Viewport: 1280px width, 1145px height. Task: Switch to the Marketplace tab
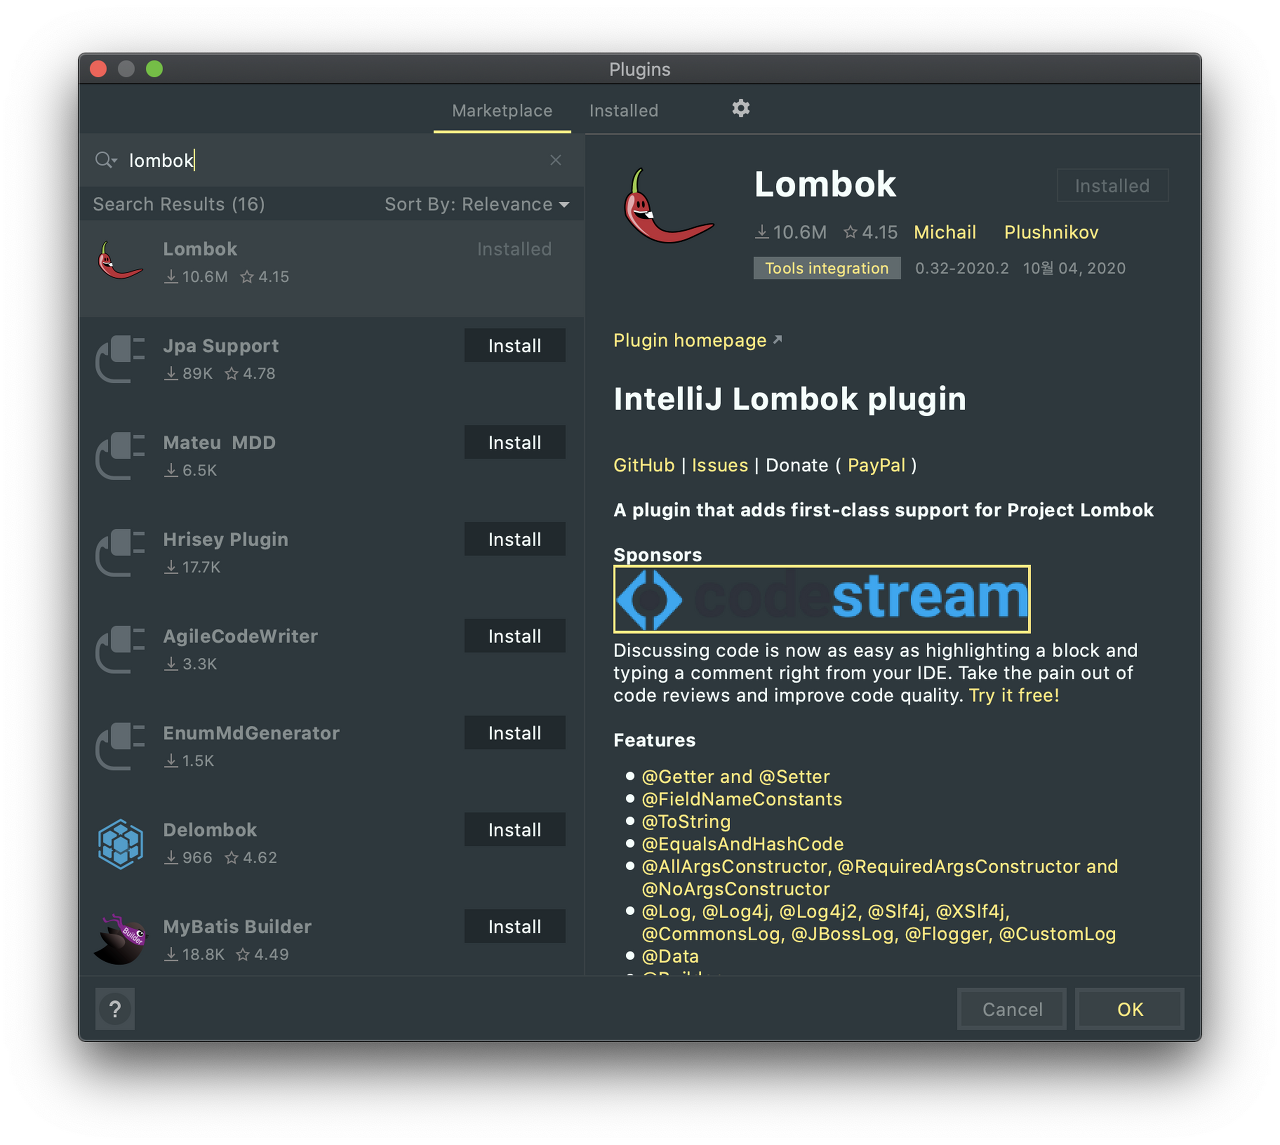(502, 110)
